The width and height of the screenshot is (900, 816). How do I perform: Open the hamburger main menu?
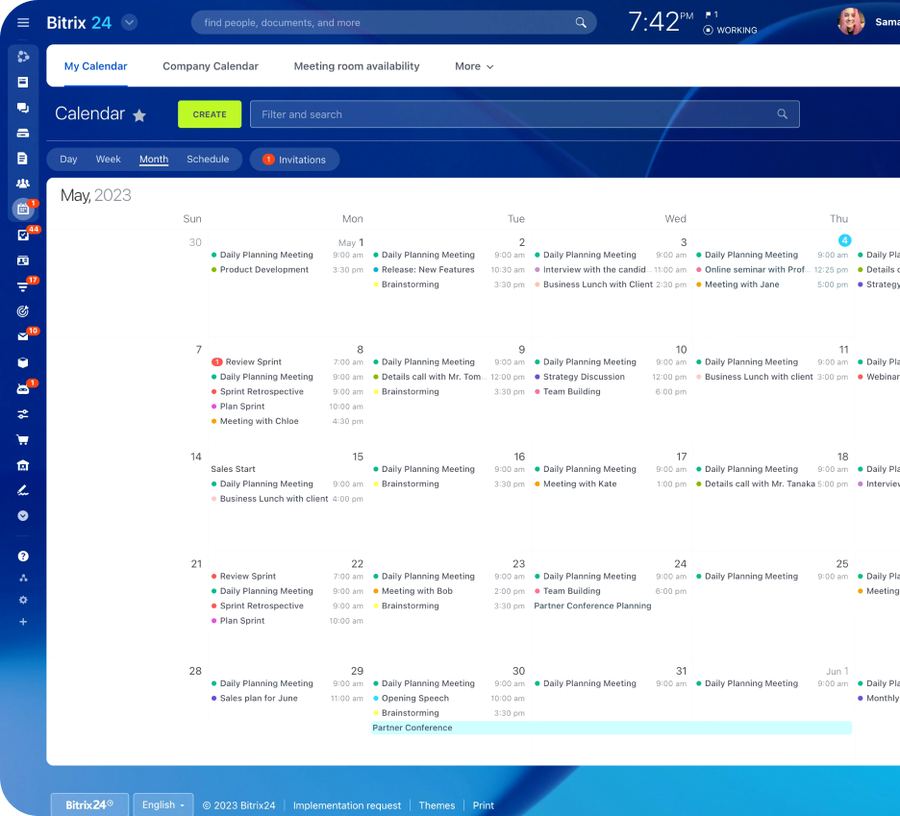point(23,22)
